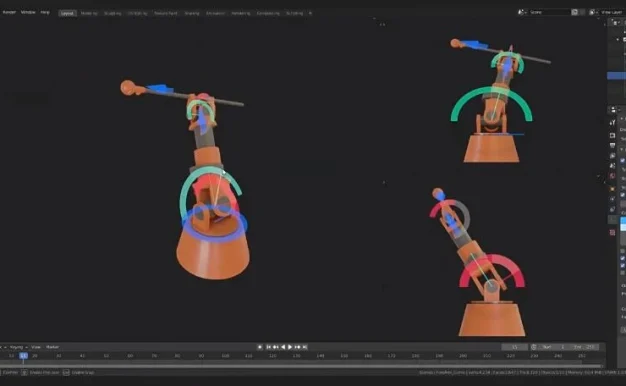626x386 pixels.
Task: Open the timeline View menu
Action: [36, 347]
